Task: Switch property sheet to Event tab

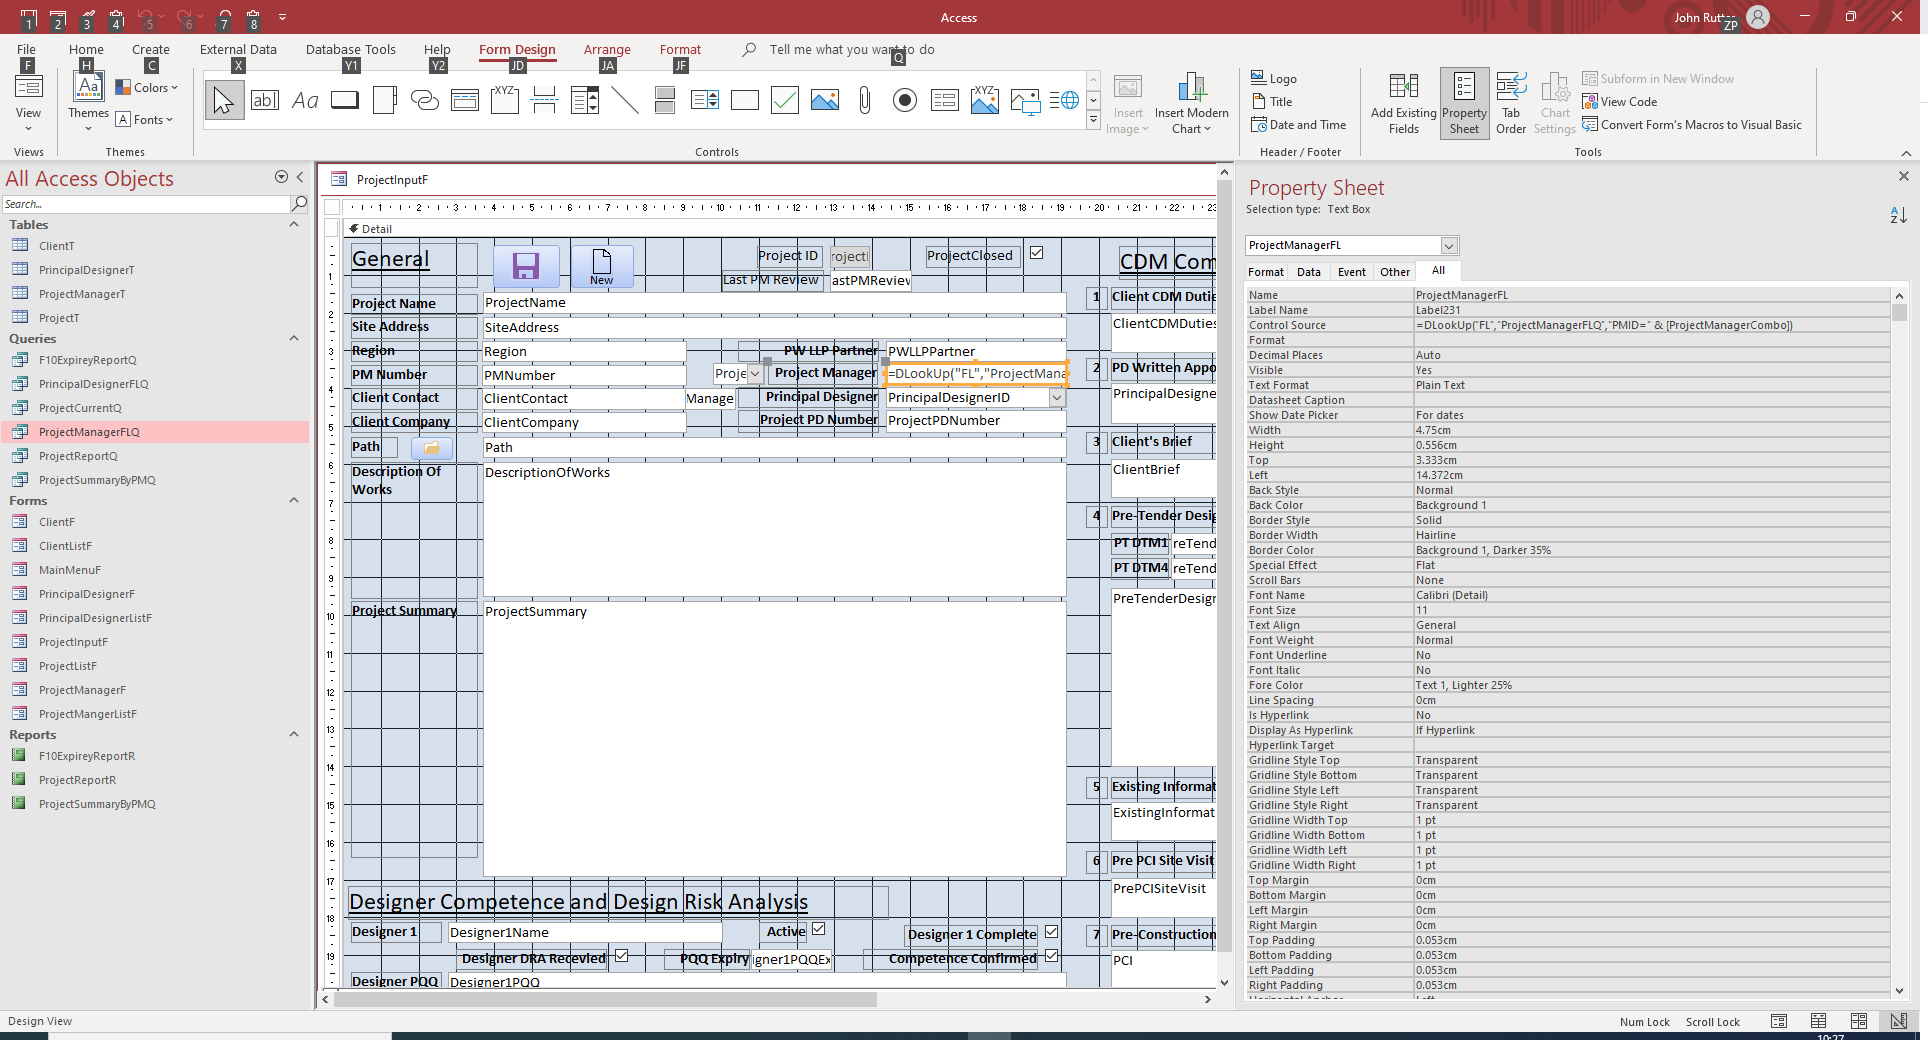Action: tap(1352, 272)
